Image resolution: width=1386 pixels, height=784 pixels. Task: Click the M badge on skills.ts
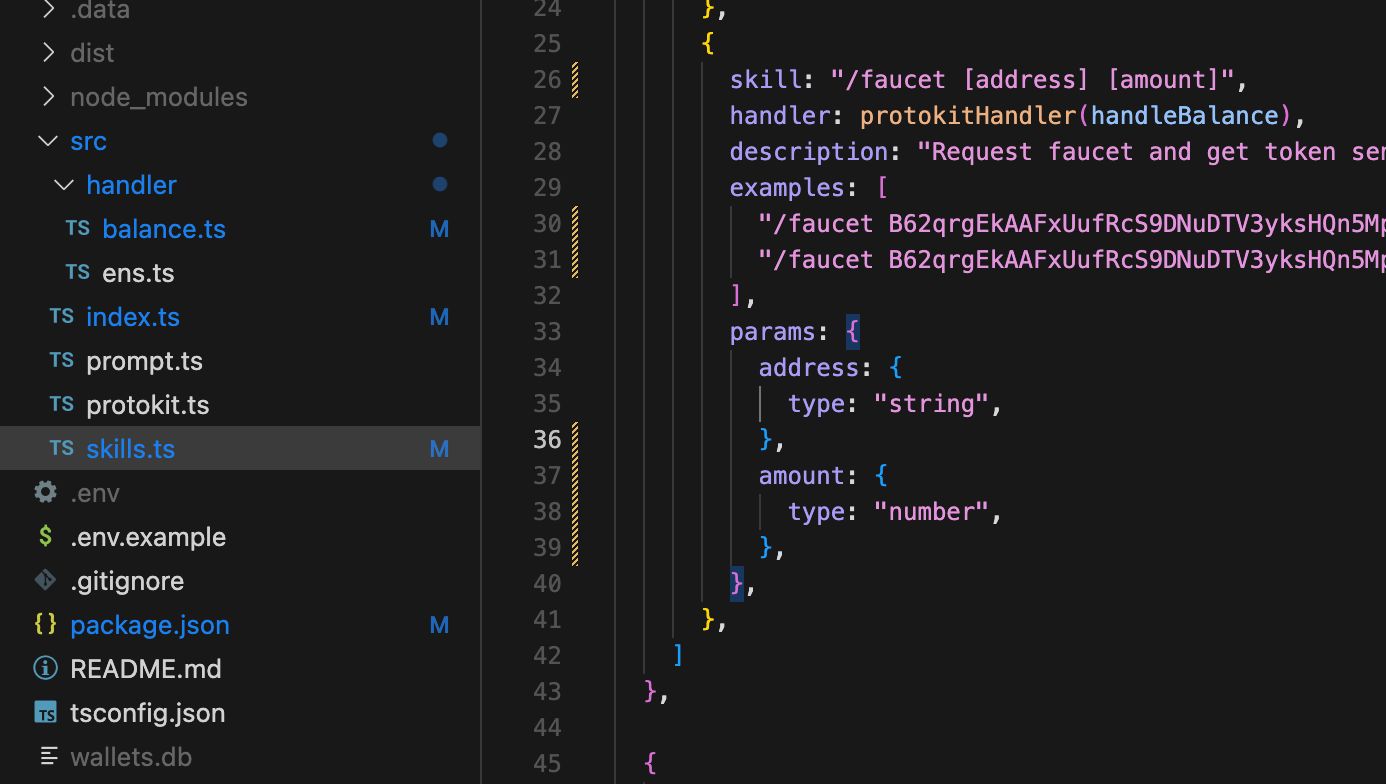click(x=439, y=449)
